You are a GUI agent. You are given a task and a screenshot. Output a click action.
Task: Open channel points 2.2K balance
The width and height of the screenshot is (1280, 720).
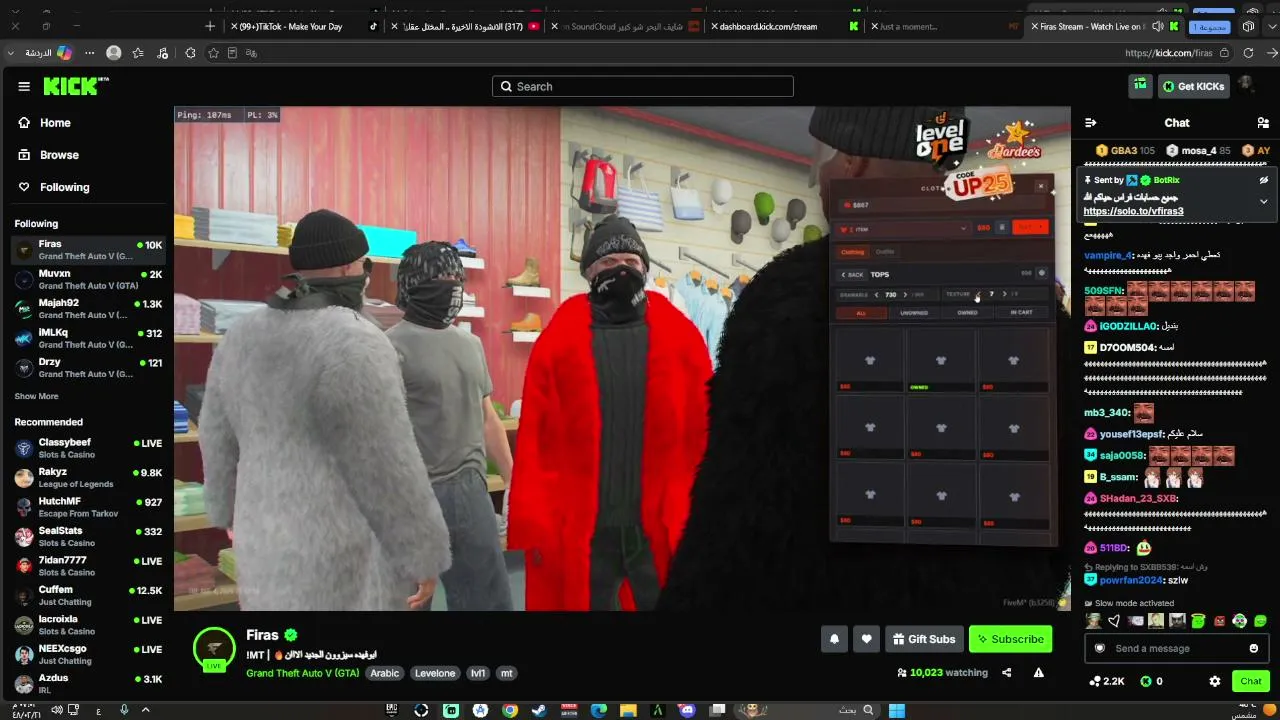[x=1106, y=681]
